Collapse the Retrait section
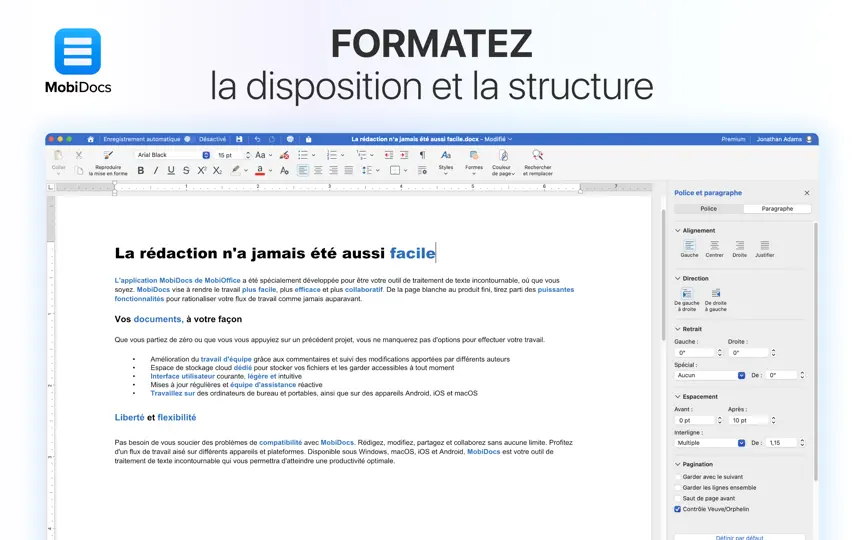Viewport: 864px width, 540px height. click(678, 329)
